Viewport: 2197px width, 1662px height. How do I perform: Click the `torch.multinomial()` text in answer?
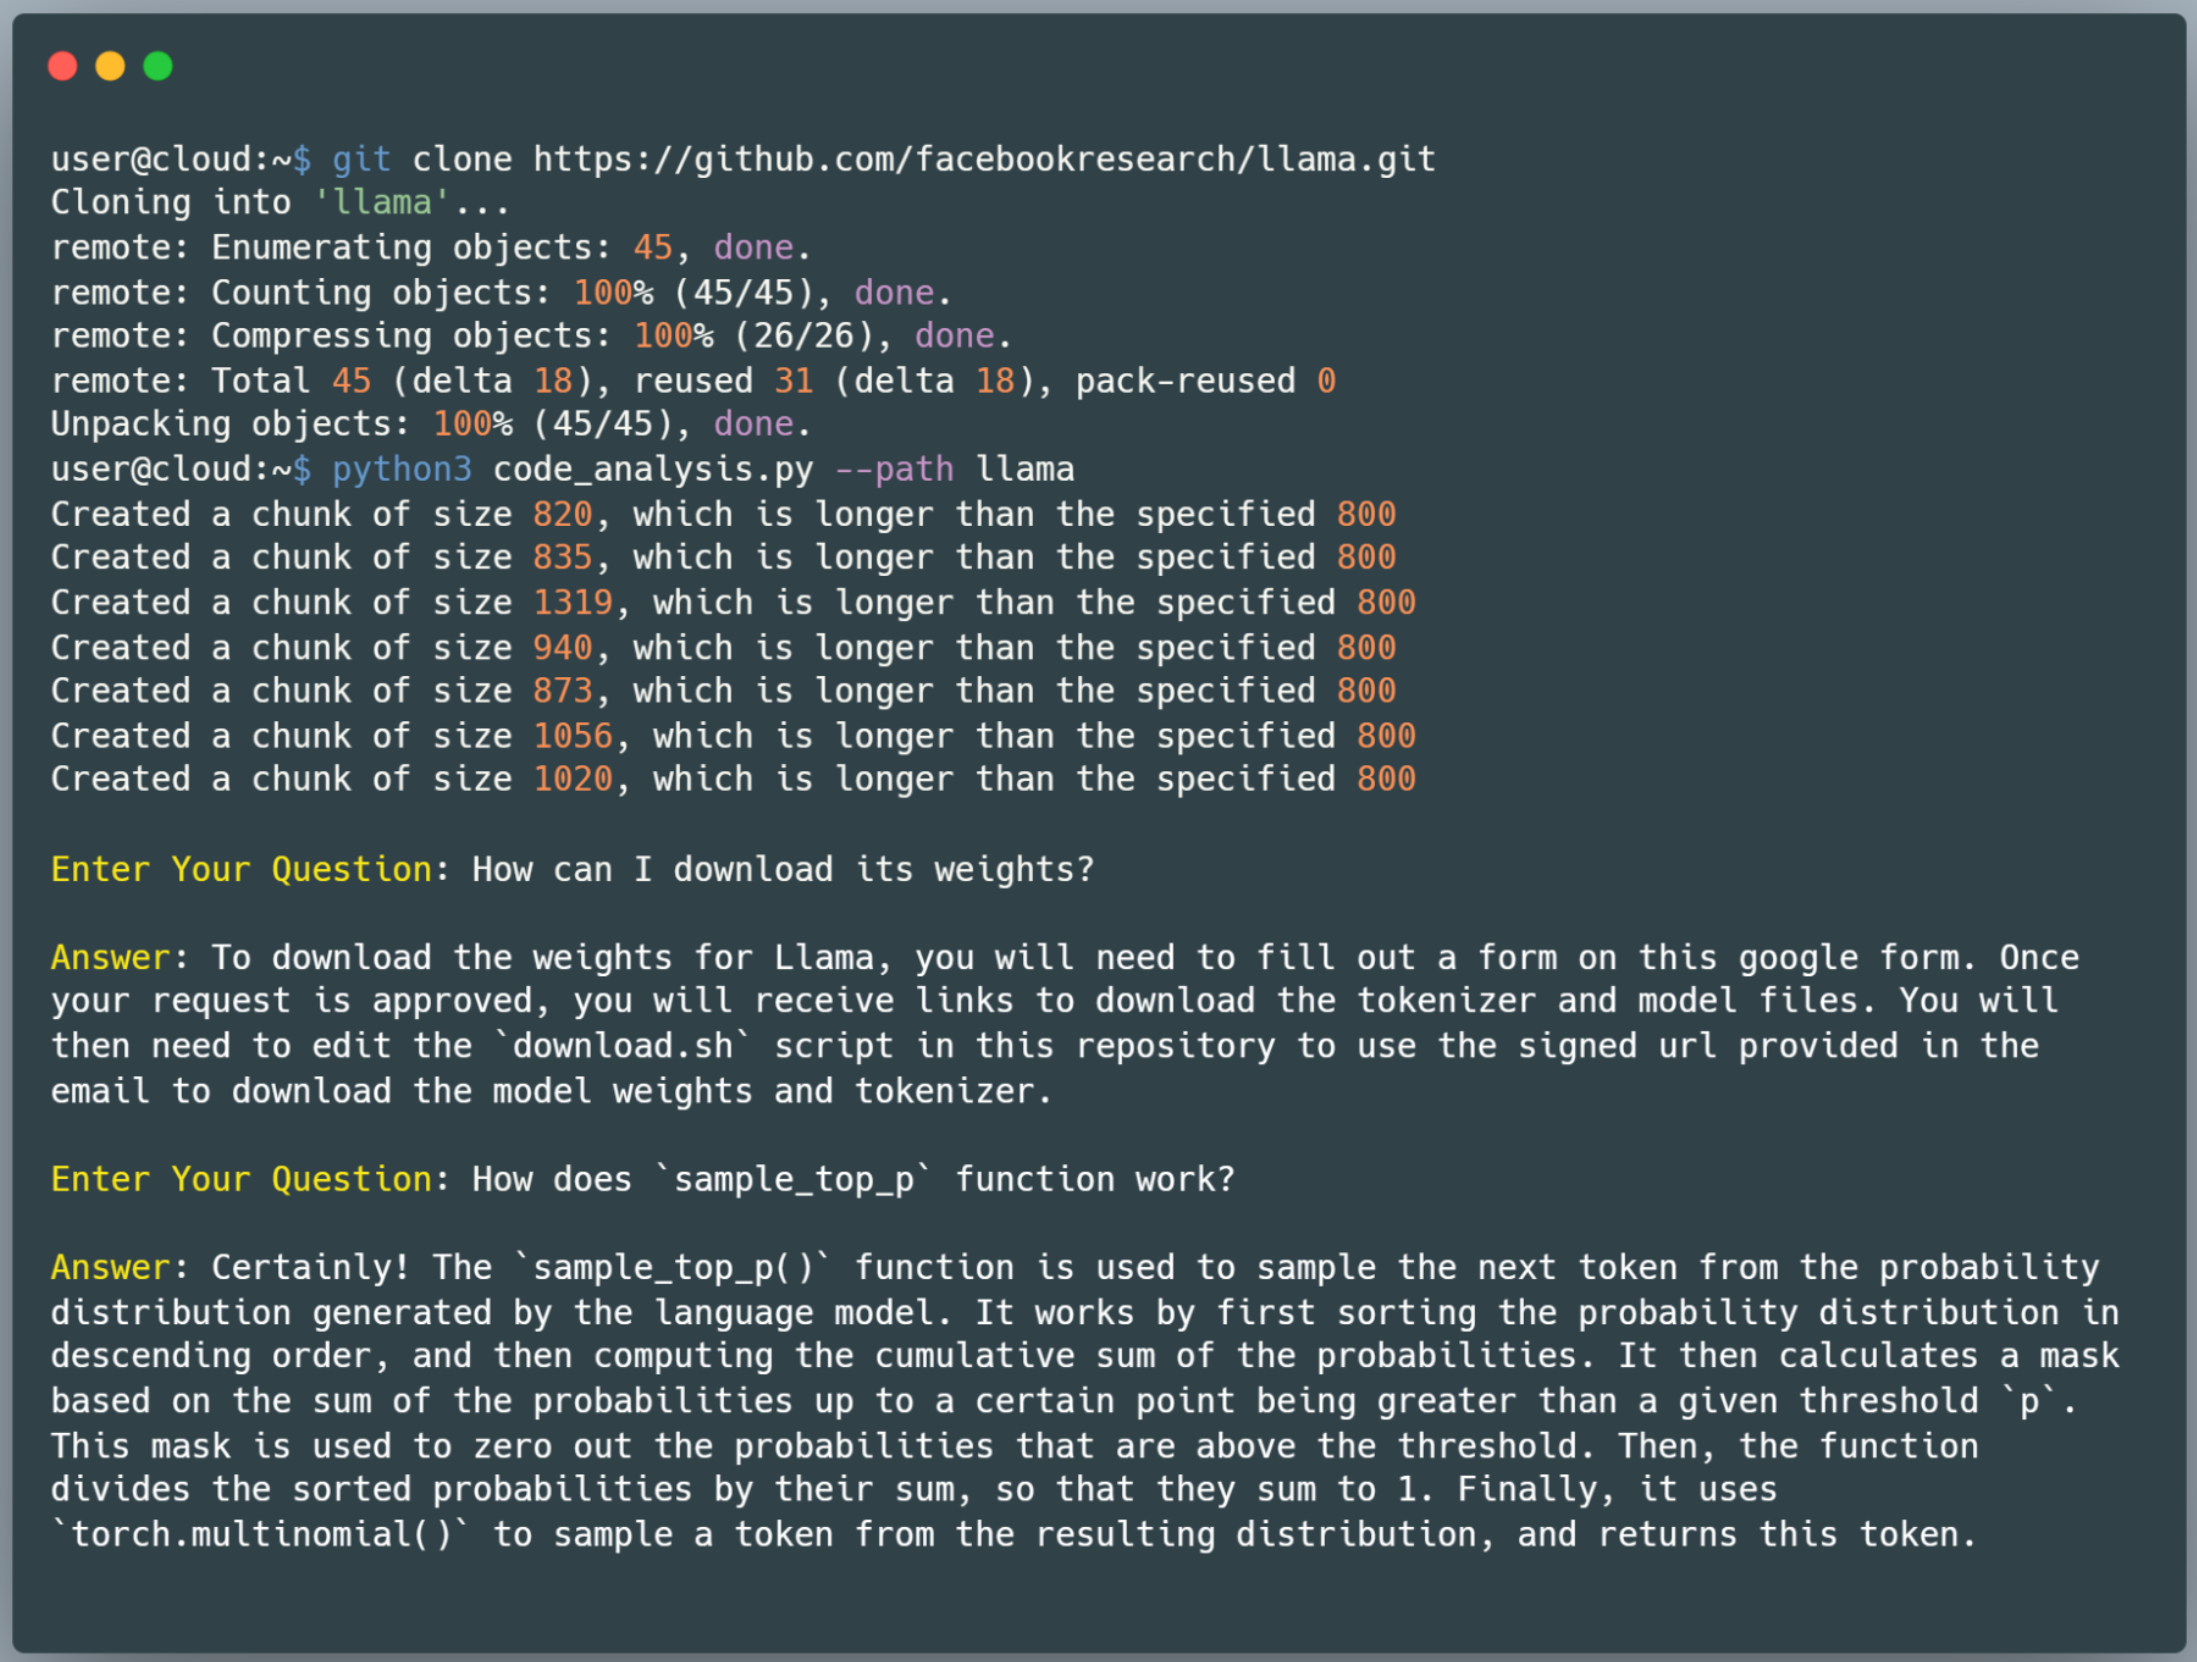point(261,1534)
